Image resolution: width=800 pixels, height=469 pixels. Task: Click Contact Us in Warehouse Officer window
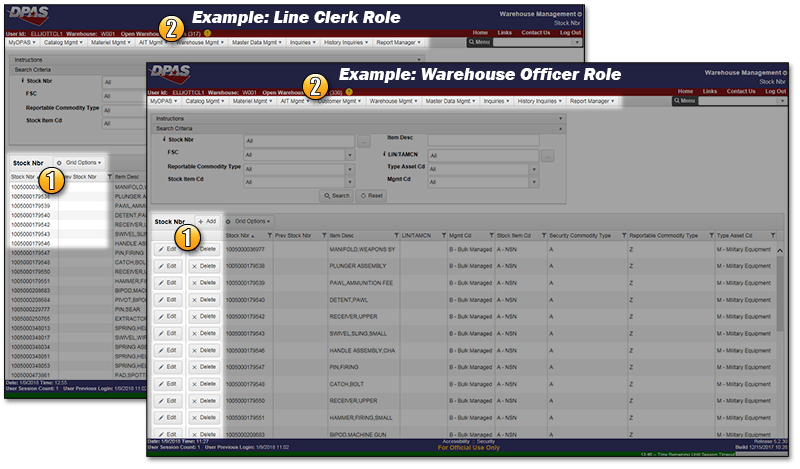point(741,92)
